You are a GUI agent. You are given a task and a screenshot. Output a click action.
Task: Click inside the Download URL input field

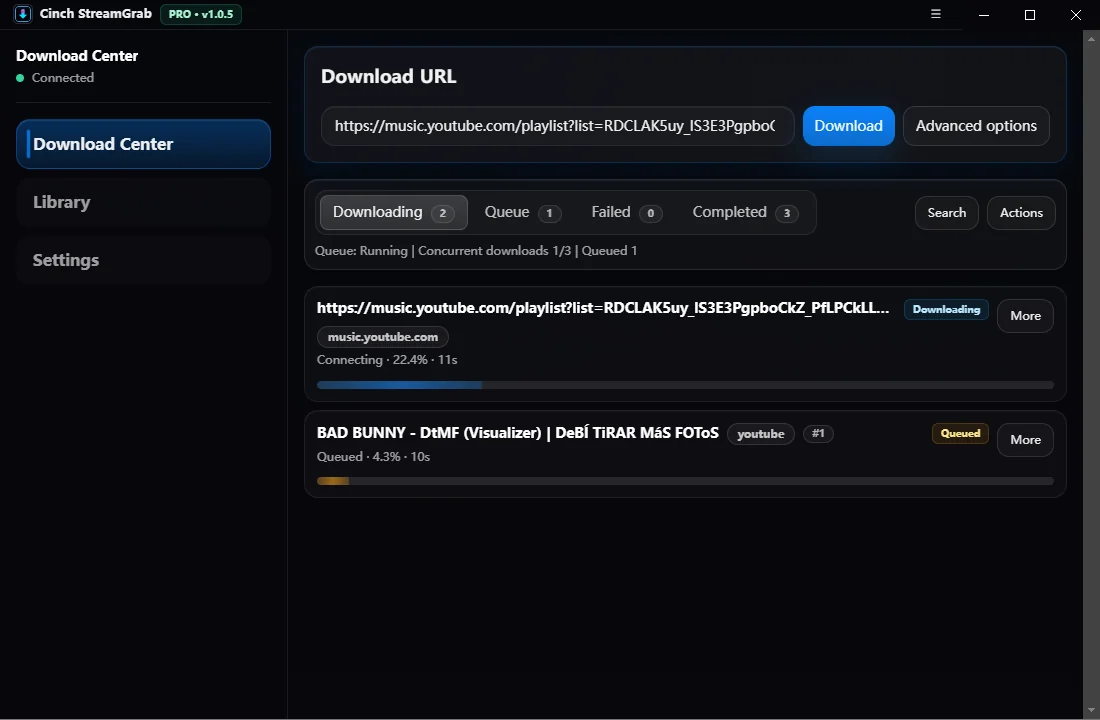pyautogui.click(x=557, y=126)
